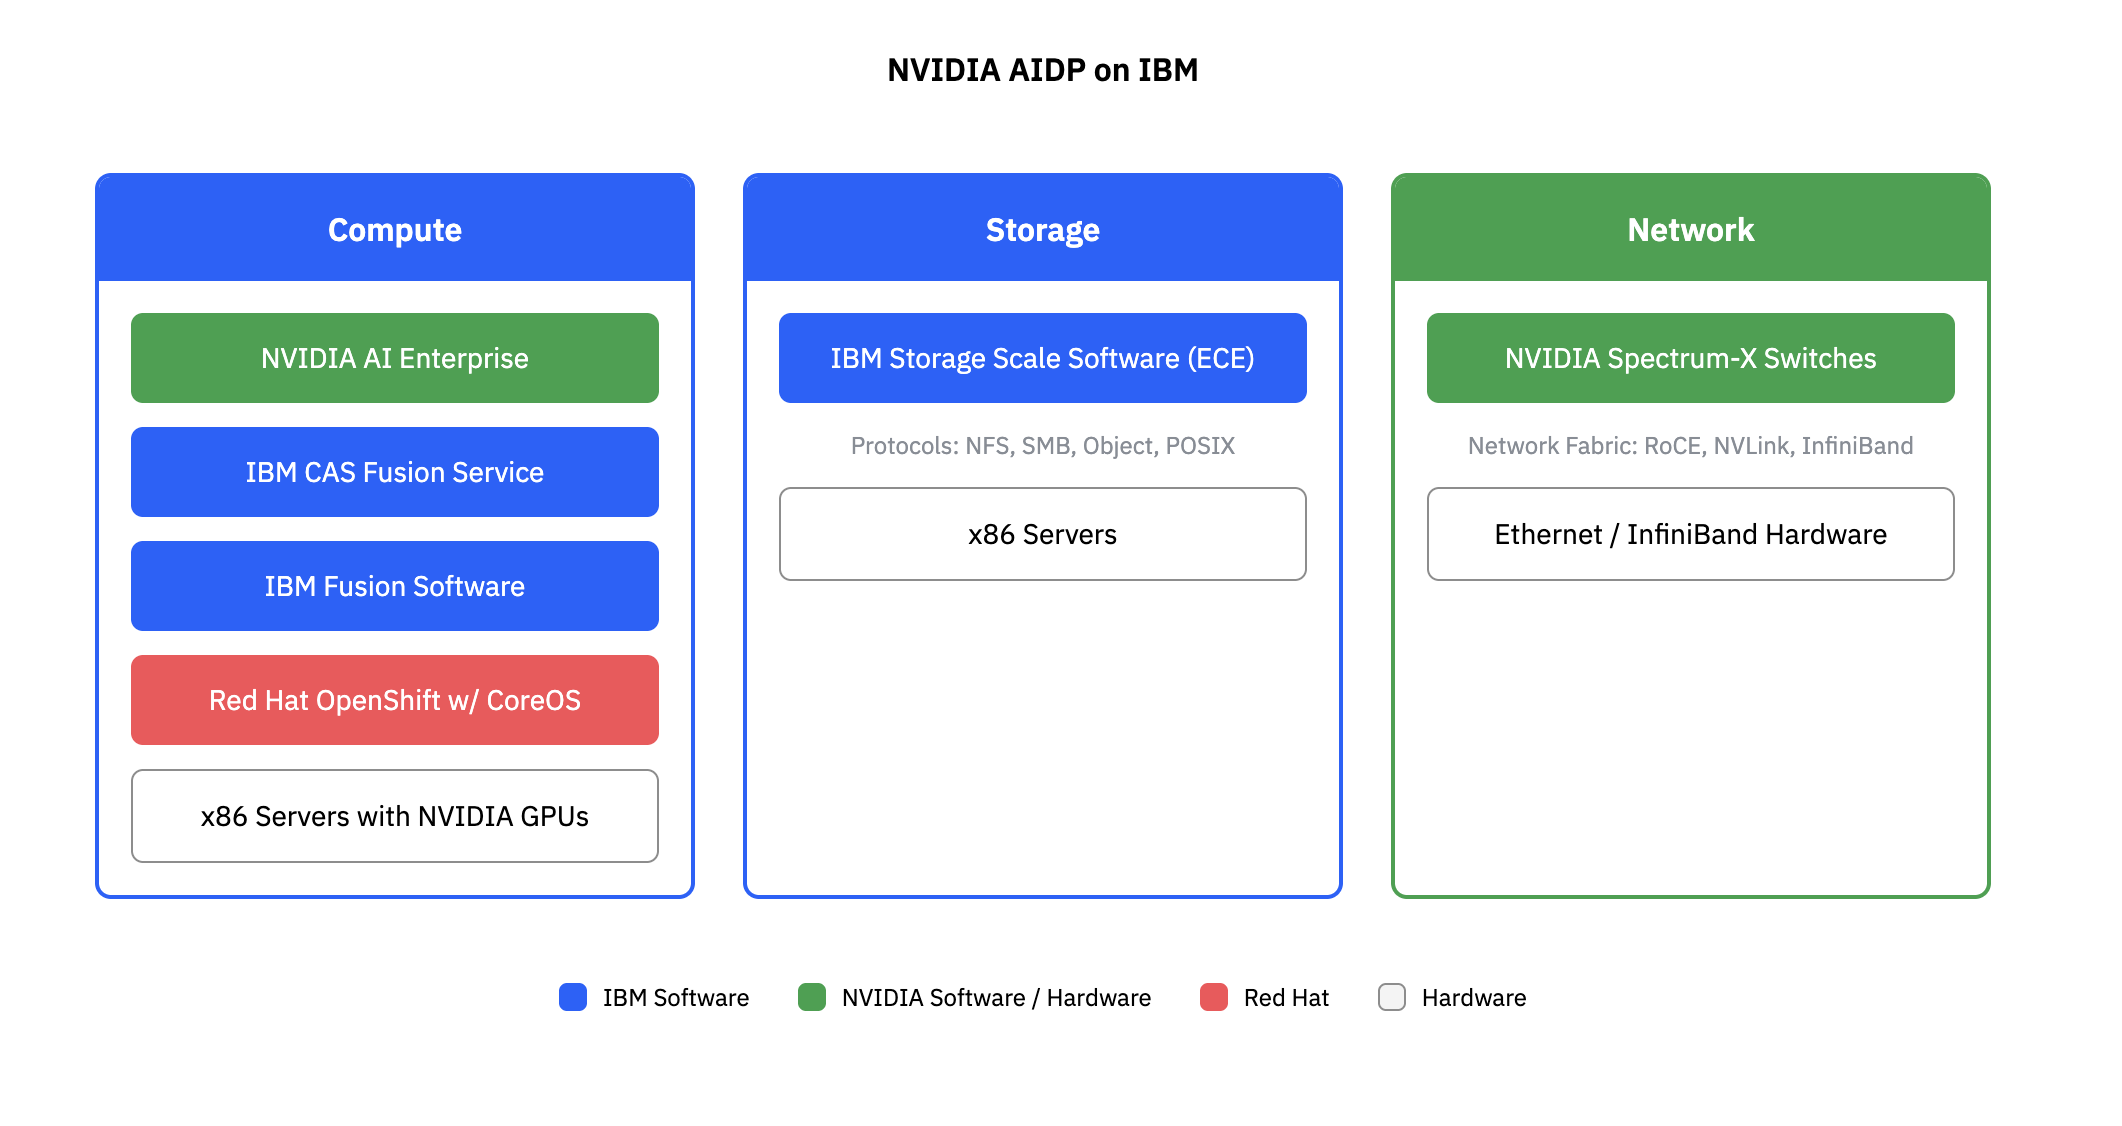2122x1126 pixels.
Task: Click the IBM Software legend label
Action: pyautogui.click(x=676, y=998)
